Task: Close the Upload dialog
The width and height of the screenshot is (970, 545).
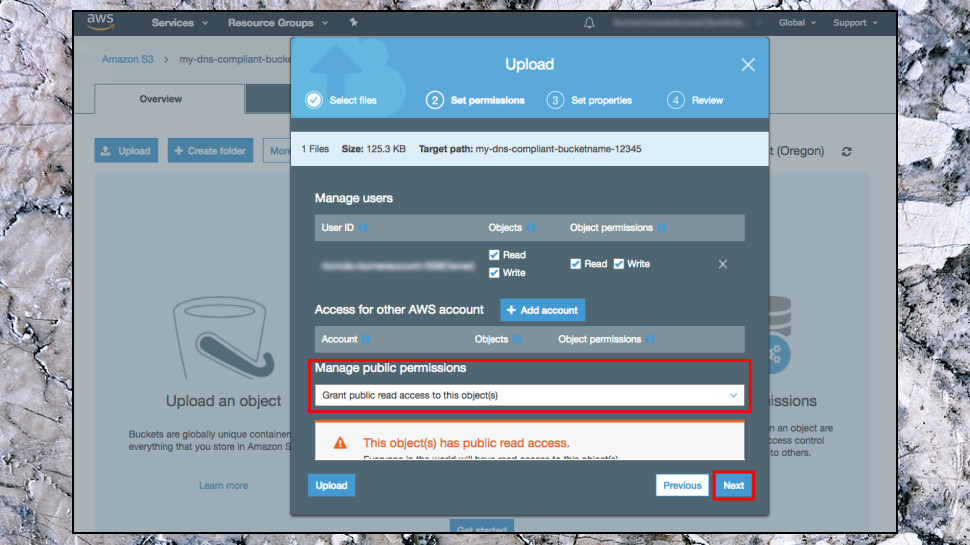Action: [748, 64]
